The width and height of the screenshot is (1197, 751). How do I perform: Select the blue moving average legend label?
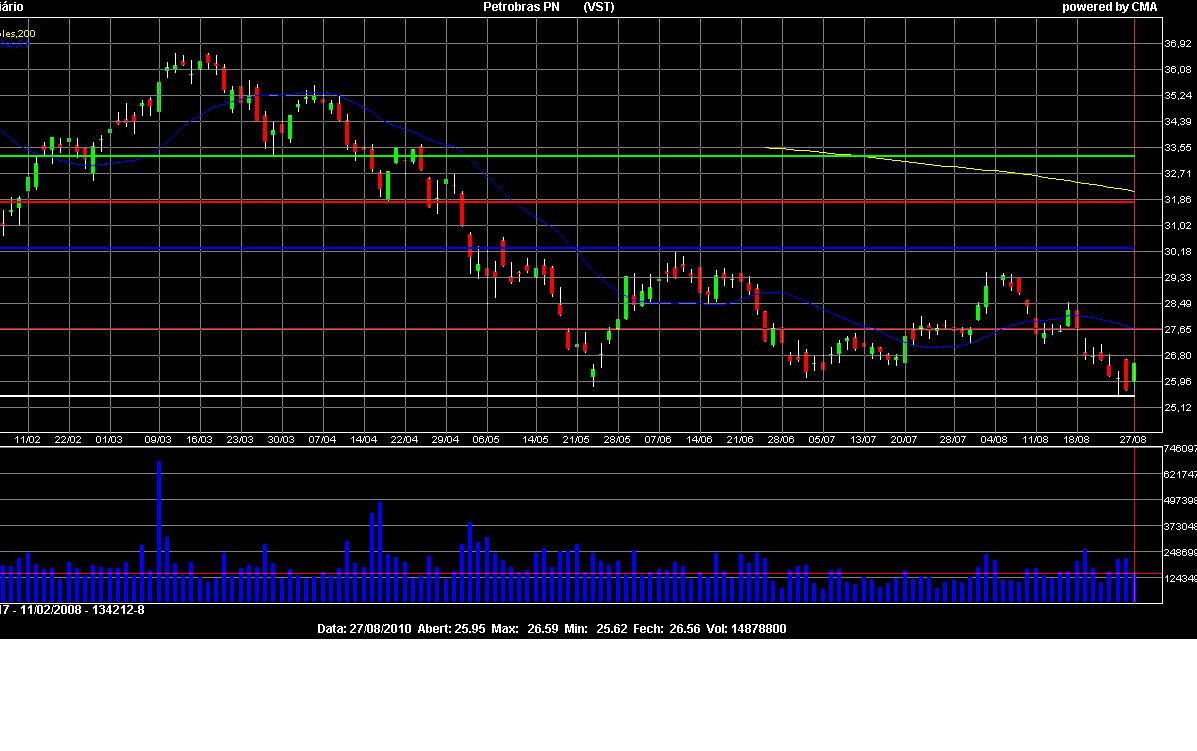coord(14,44)
